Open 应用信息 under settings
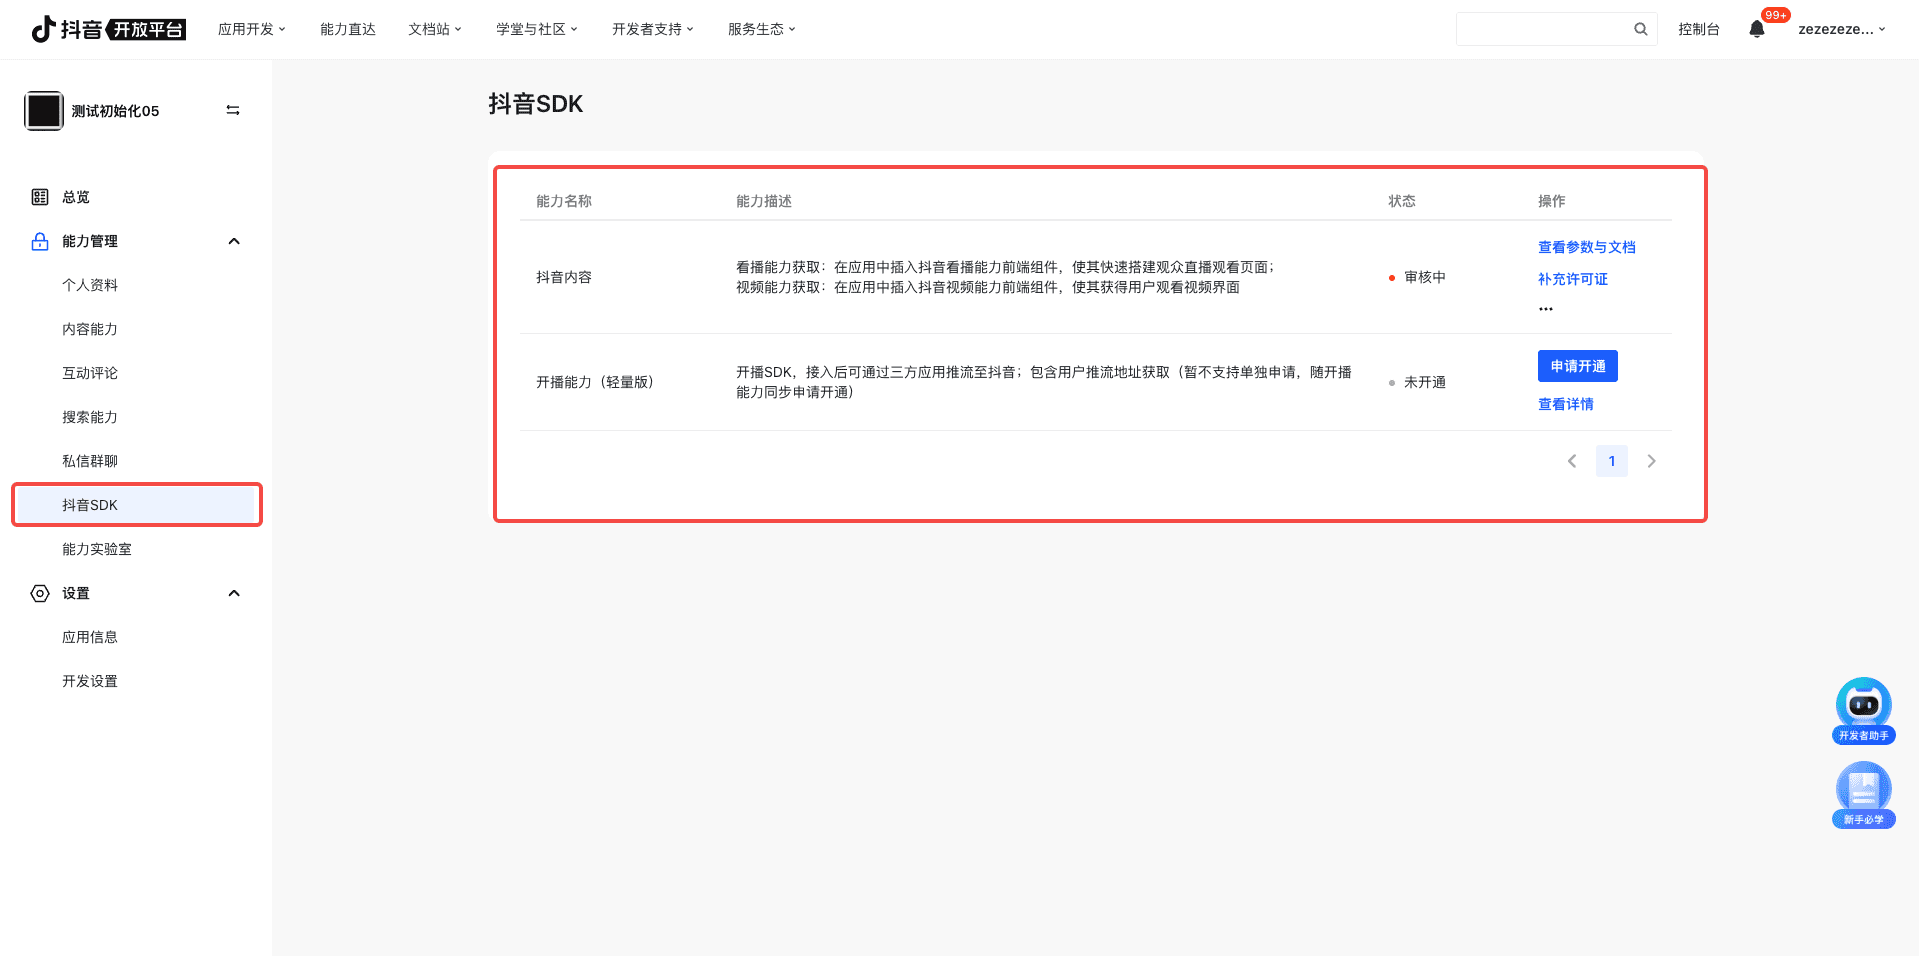The width and height of the screenshot is (1919, 956). (90, 637)
